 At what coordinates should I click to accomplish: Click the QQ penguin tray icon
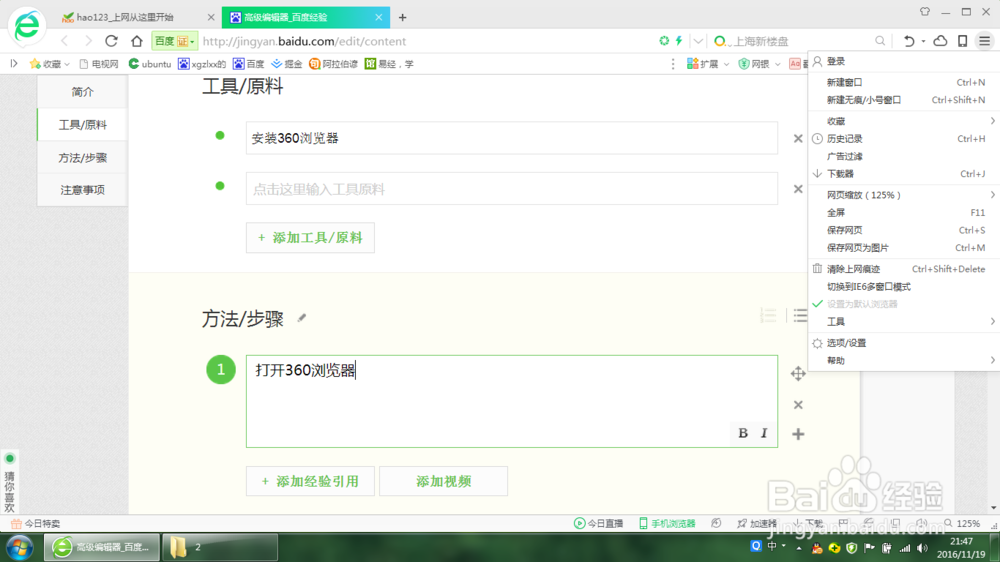[x=816, y=547]
